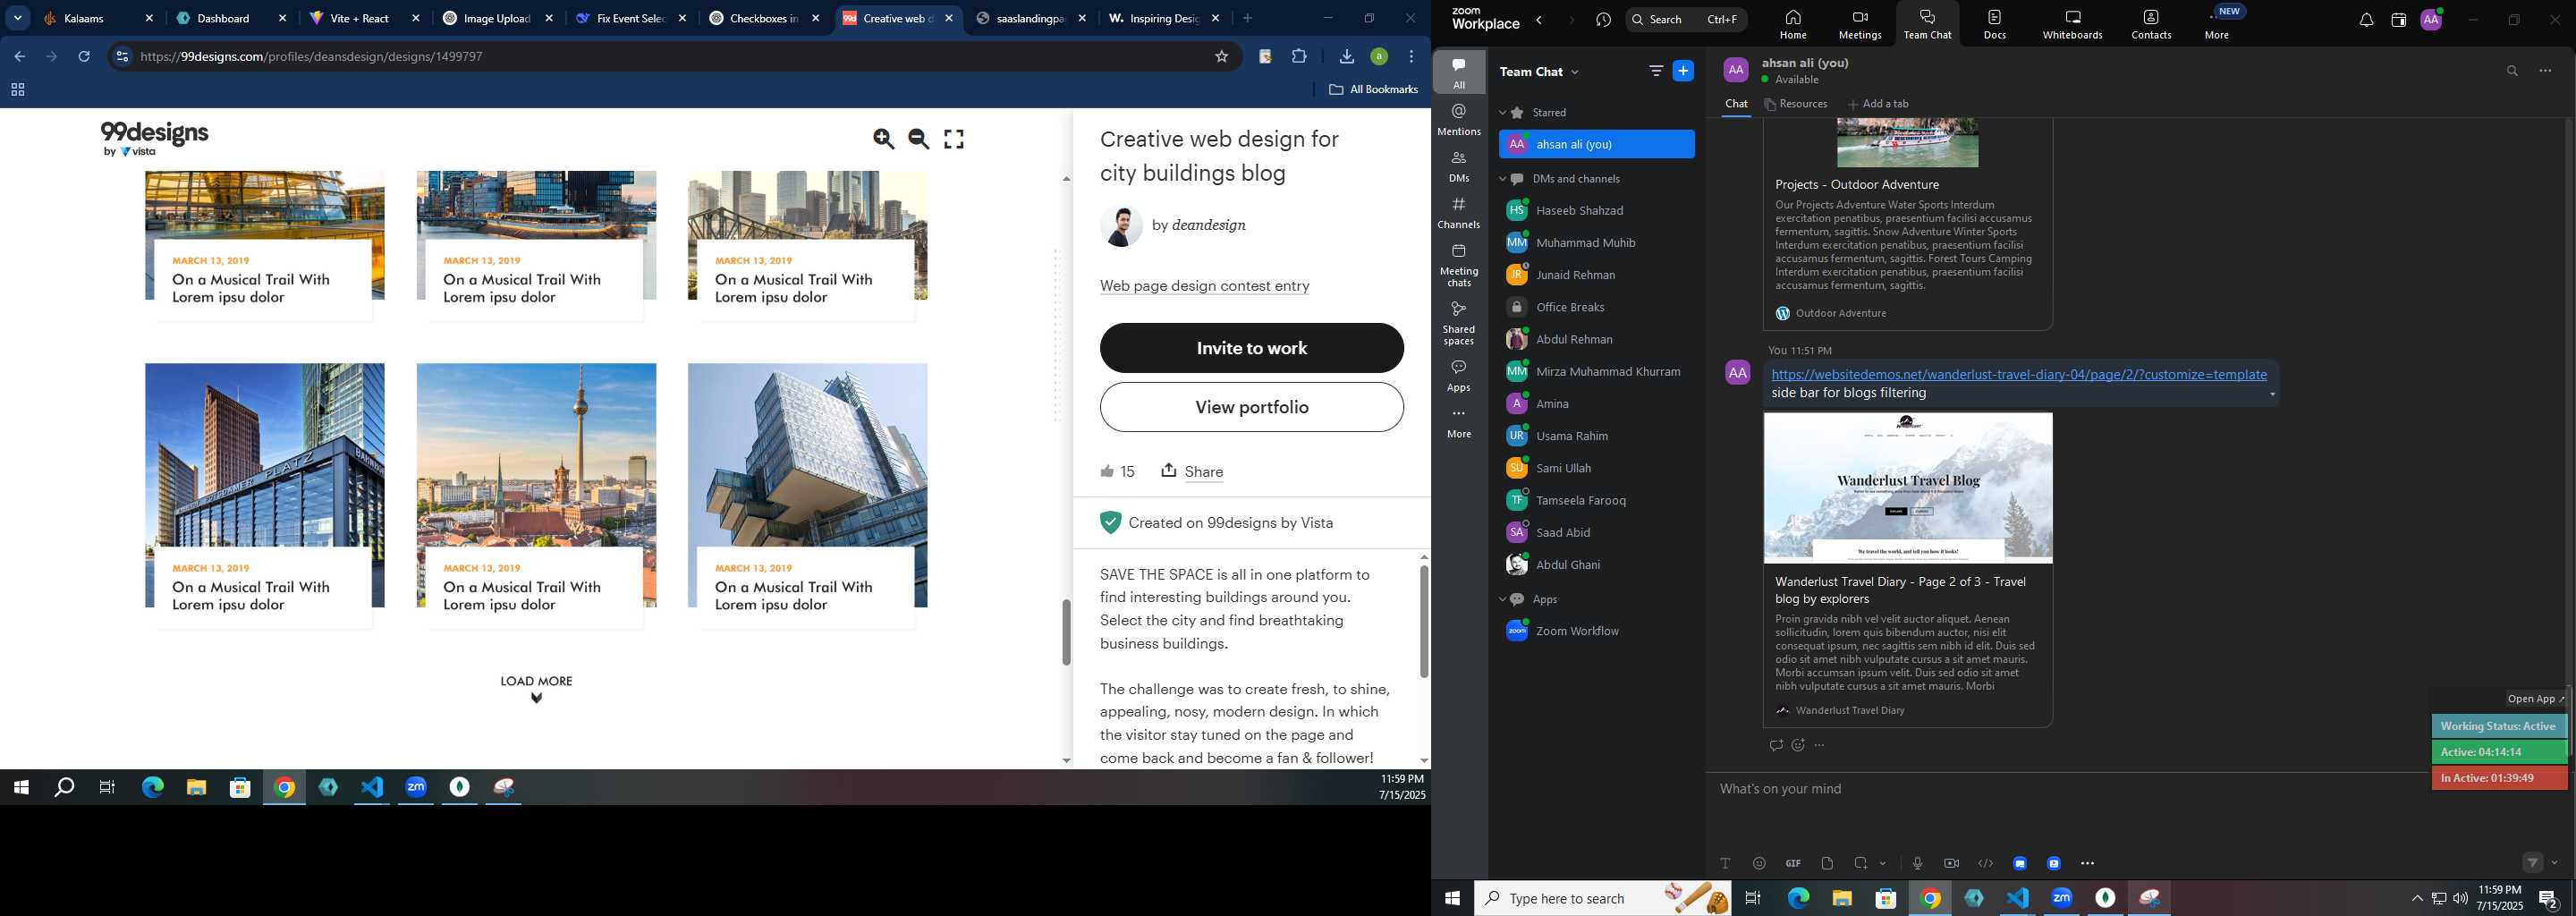Open the websitedemos.net wanderlust link

[x=2019, y=374]
